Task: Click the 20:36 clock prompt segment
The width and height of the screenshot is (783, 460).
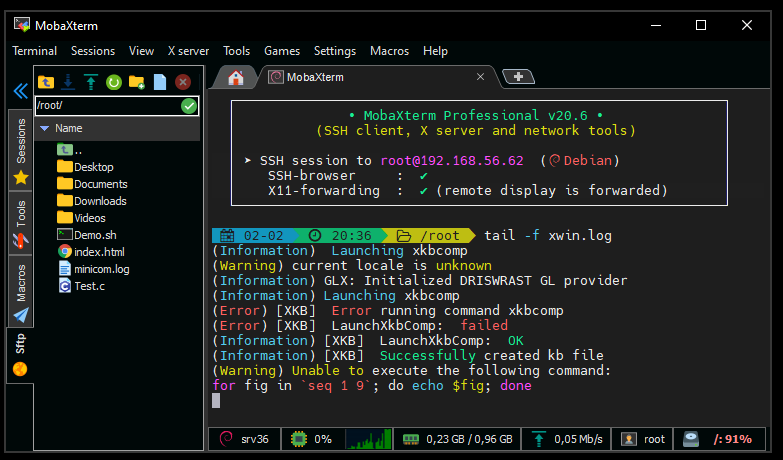Action: tap(344, 235)
